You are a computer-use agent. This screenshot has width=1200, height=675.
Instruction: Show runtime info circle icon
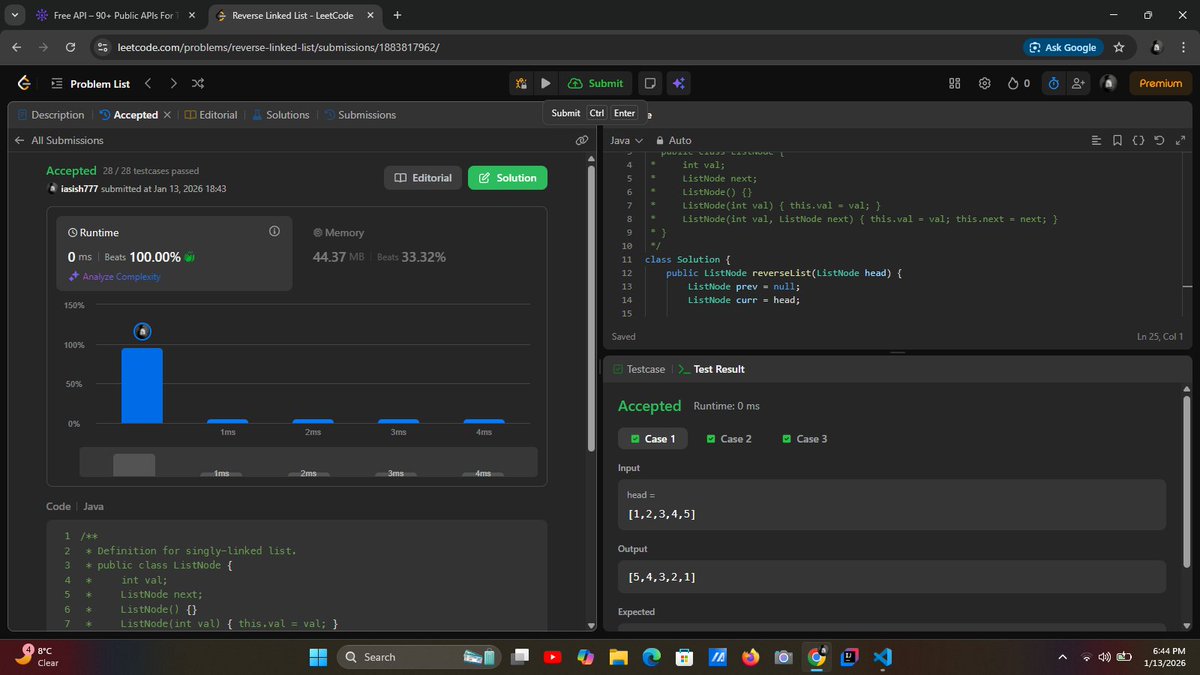pyautogui.click(x=274, y=231)
